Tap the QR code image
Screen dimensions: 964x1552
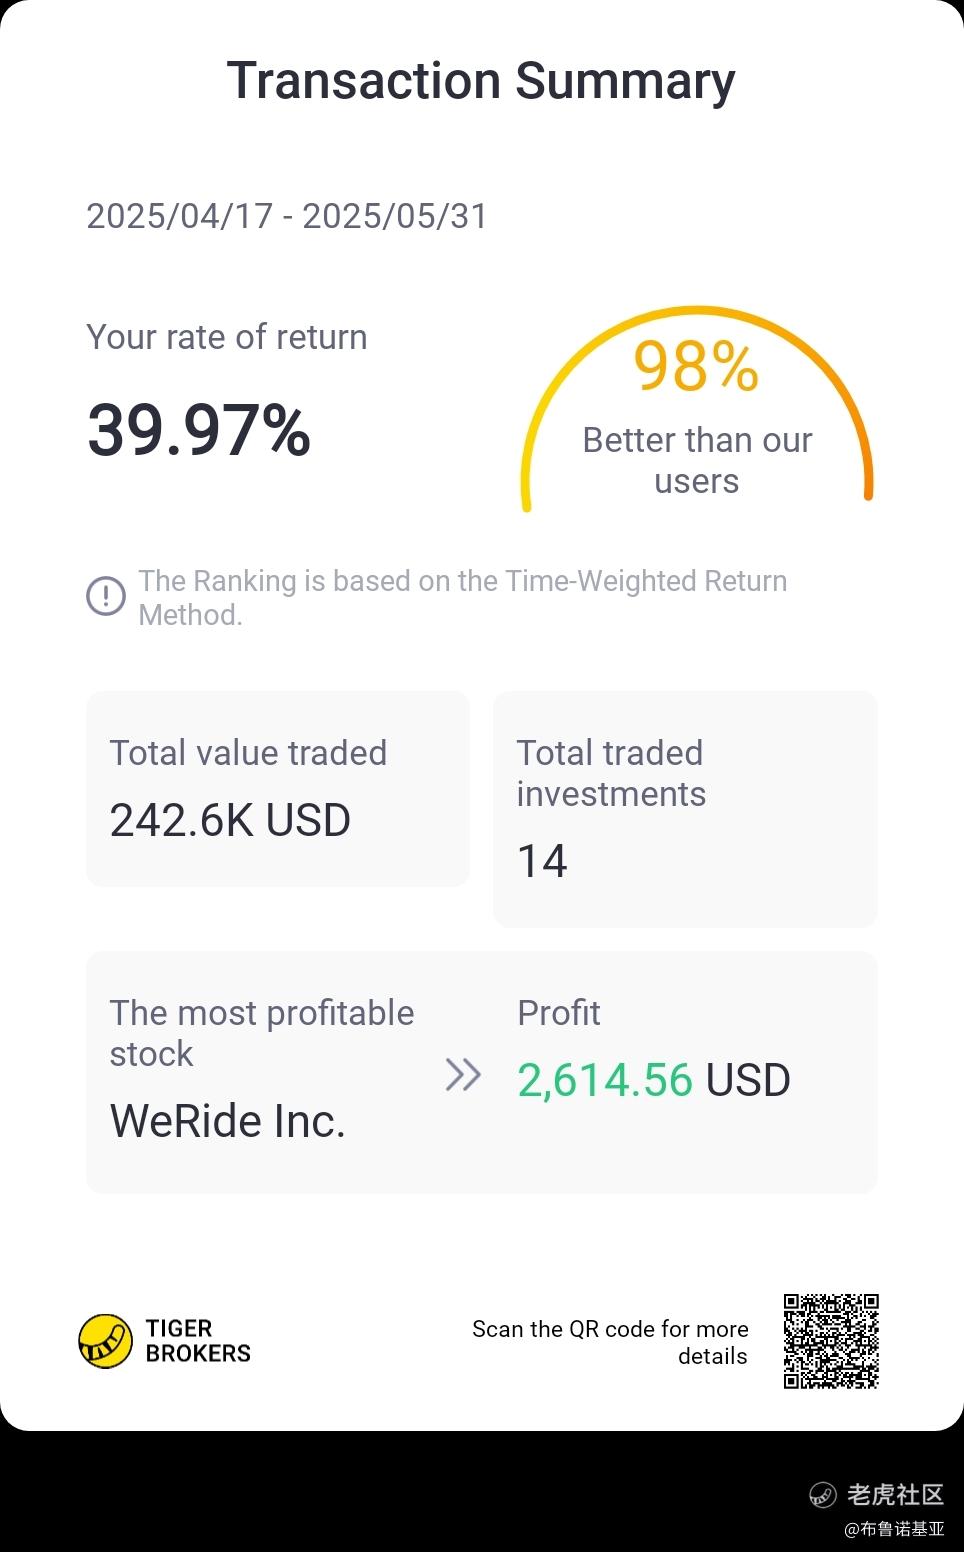click(x=831, y=1341)
